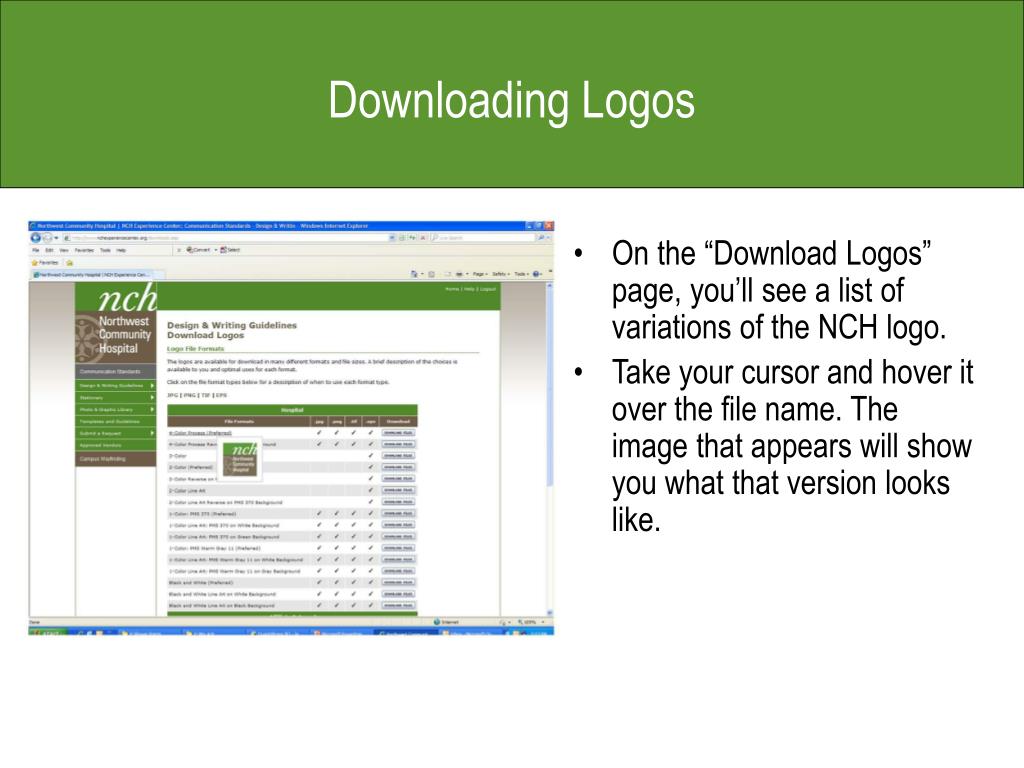This screenshot has height=768, width=1024.
Task: Click the TIF format description link
Action: tap(206, 395)
